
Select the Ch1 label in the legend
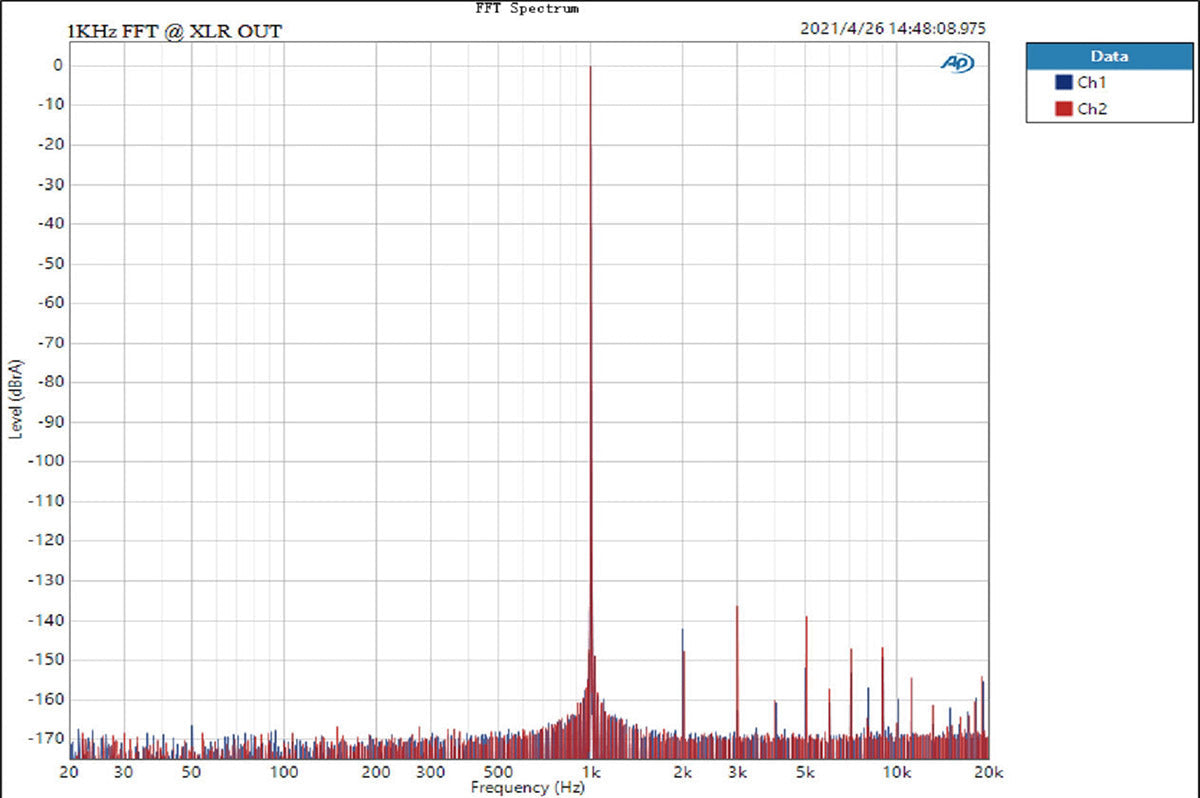point(1092,82)
